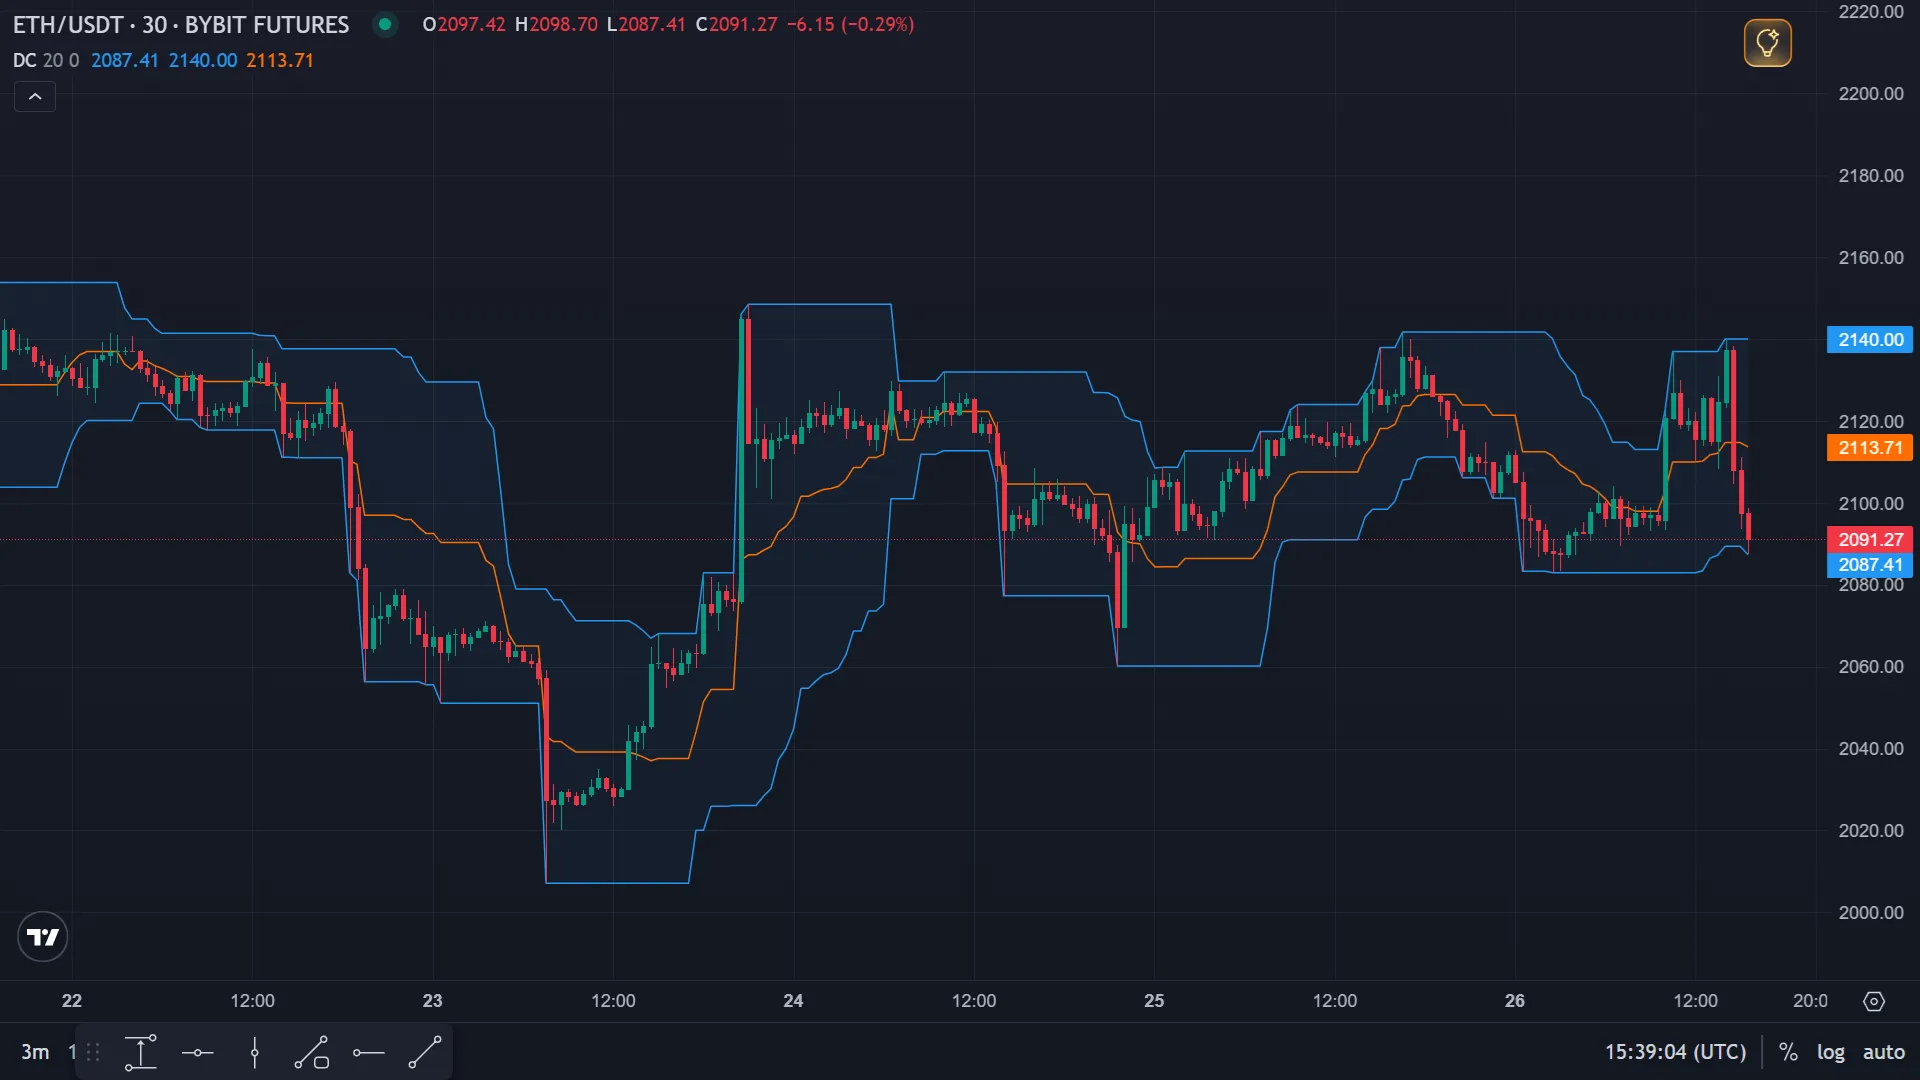Click legend low value L2087.41

click(646, 24)
